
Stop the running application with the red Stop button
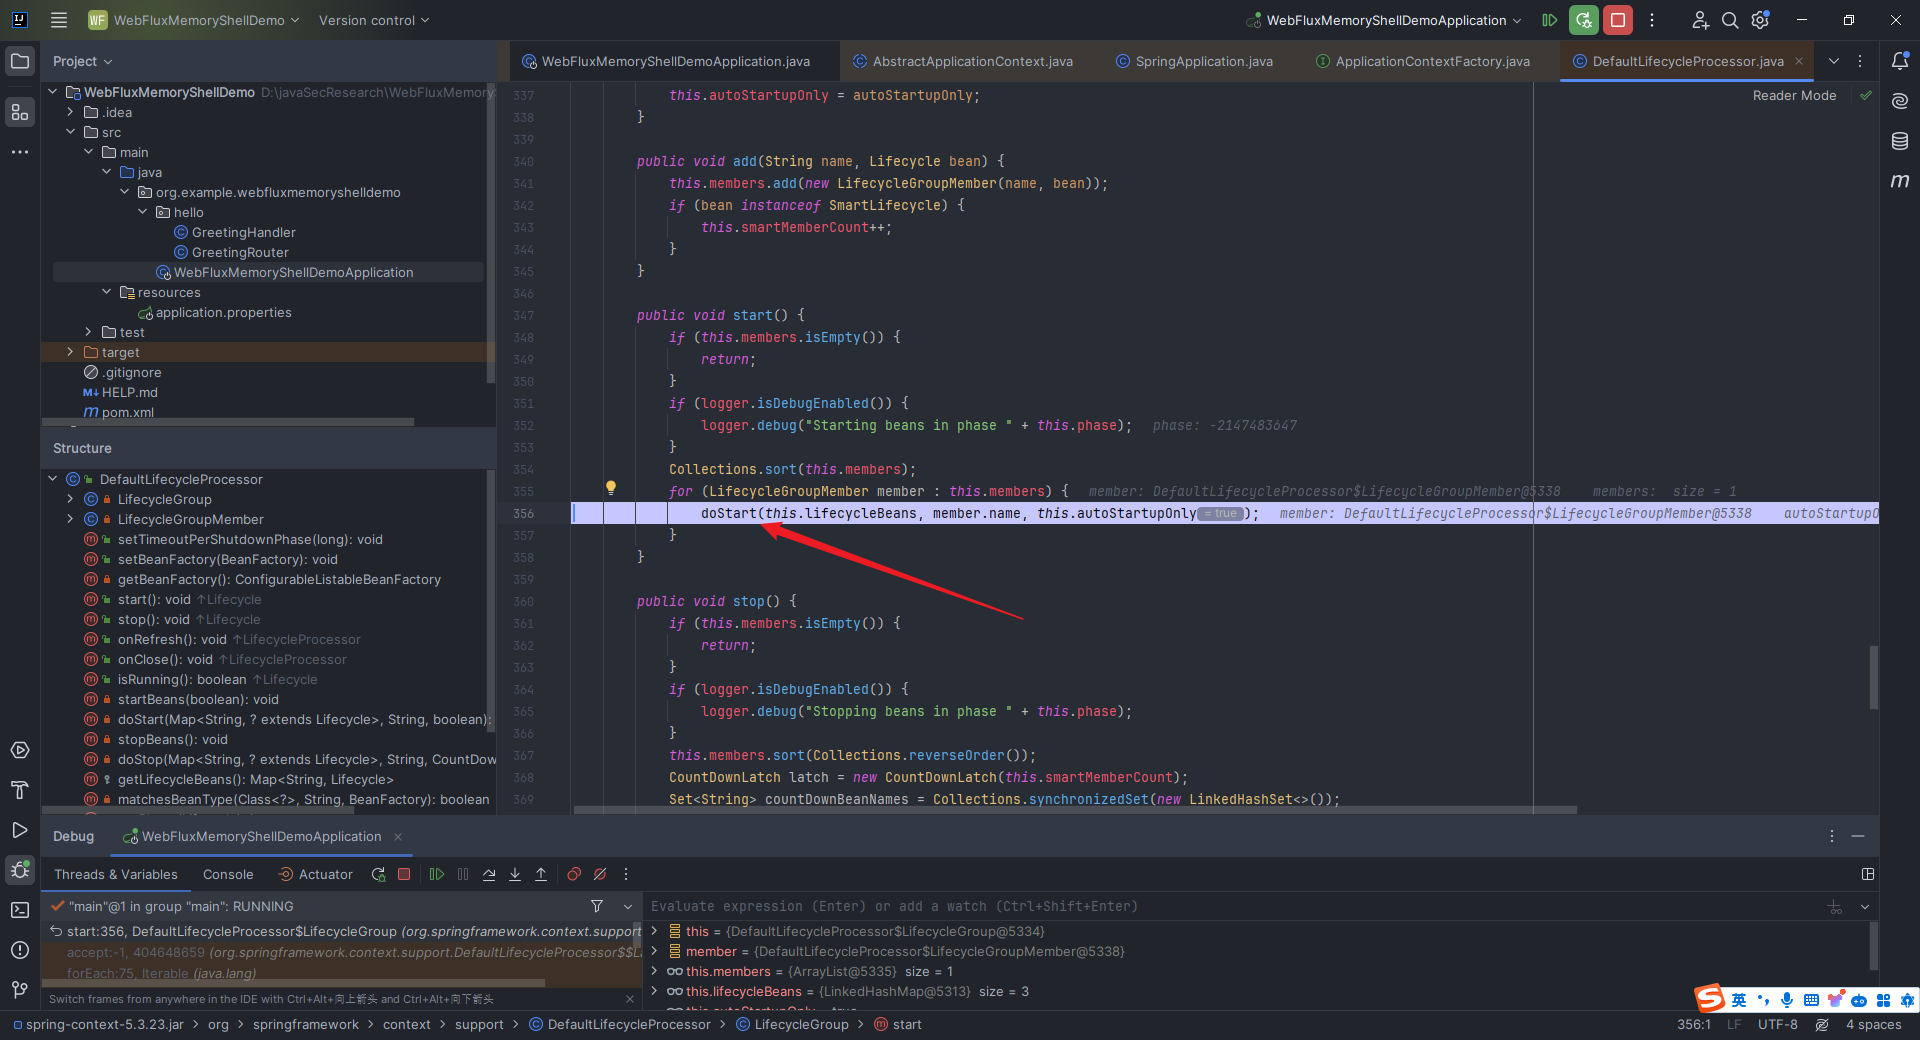pyautogui.click(x=1618, y=20)
